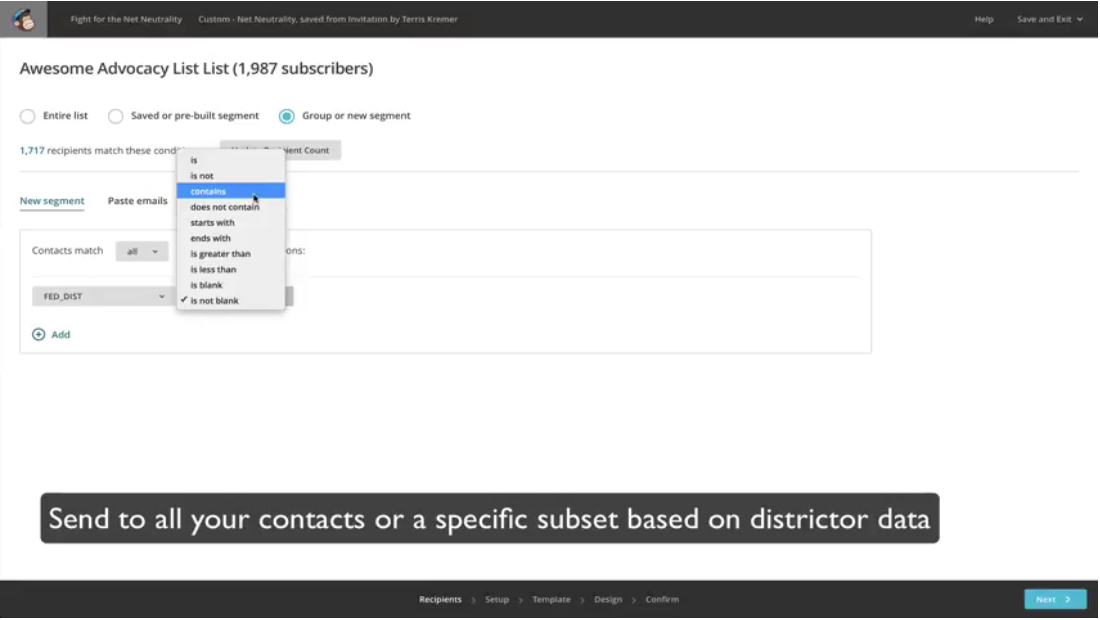The height and width of the screenshot is (620, 1100).
Task: Select the Entire list radio button
Action: click(x=28, y=116)
